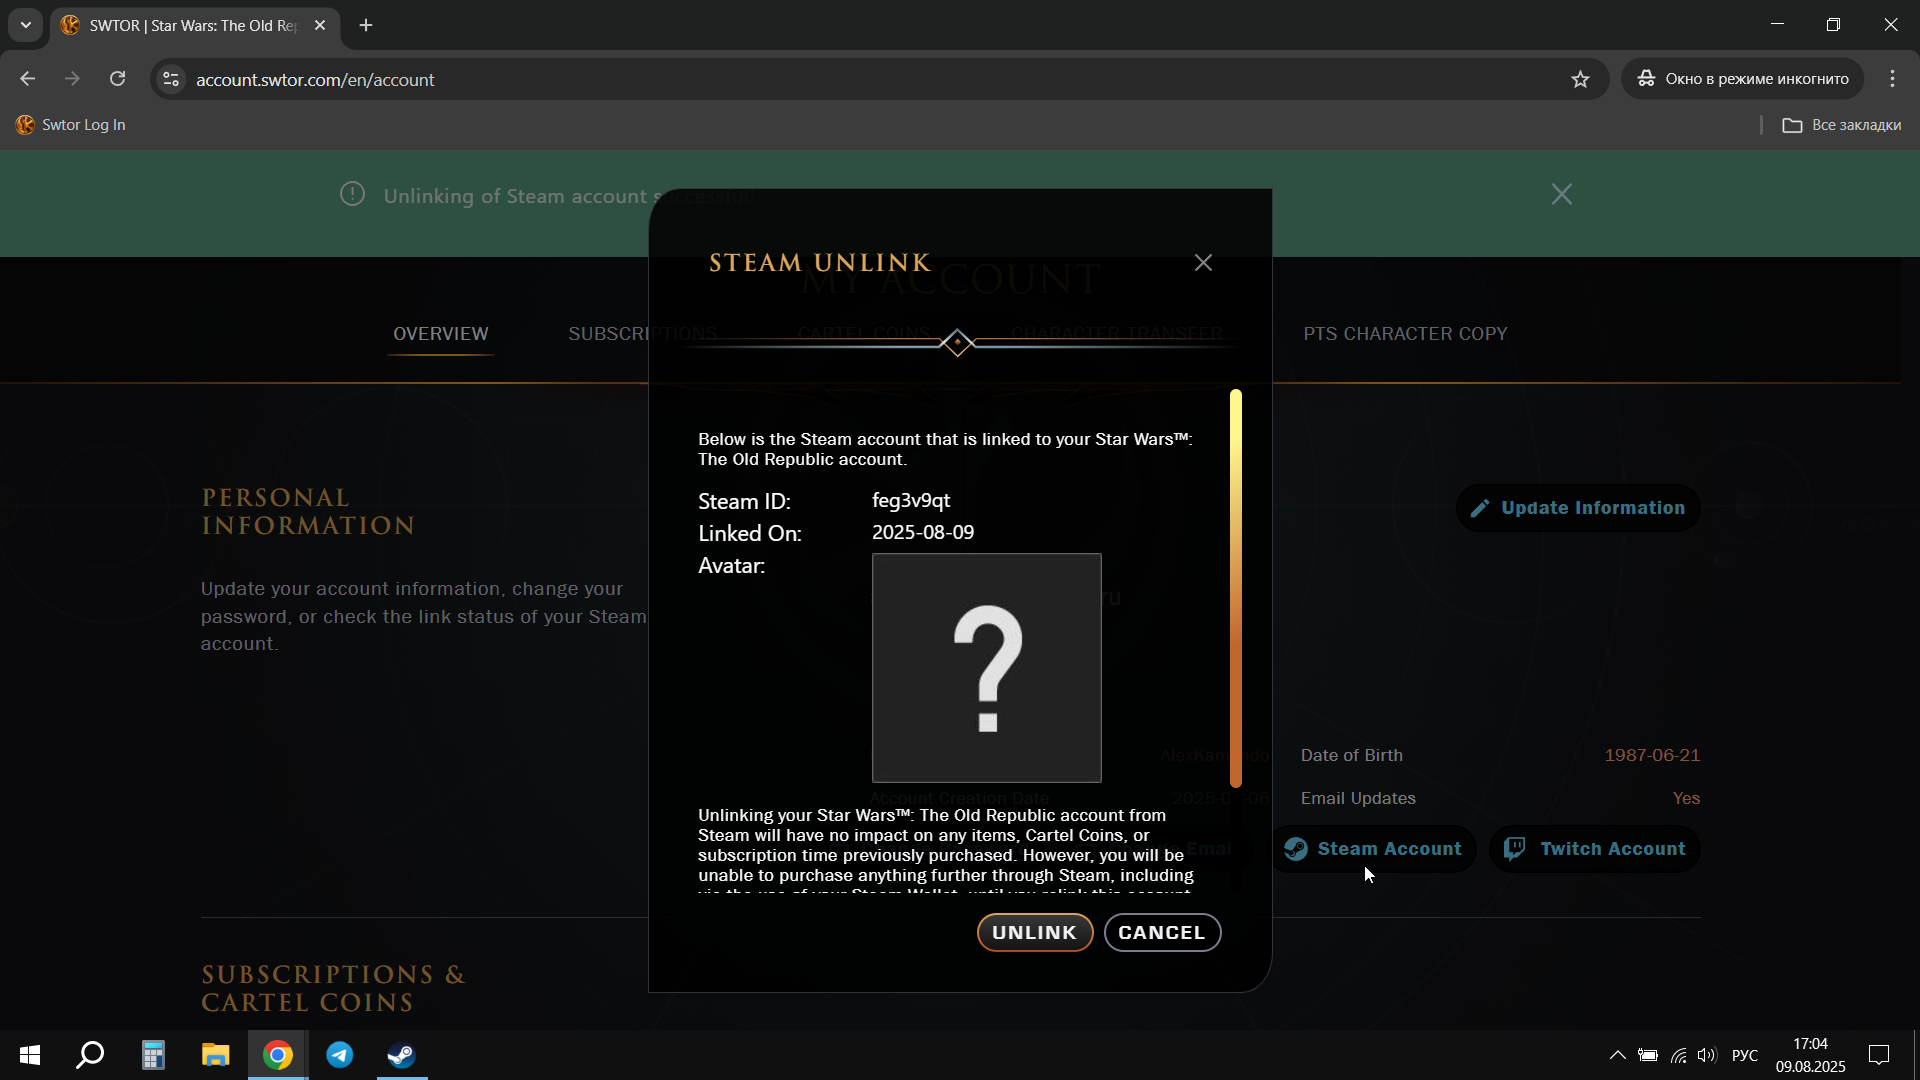Viewport: 1920px width, 1080px height.
Task: Open the Swtor Log In bookmark
Action: tap(71, 125)
